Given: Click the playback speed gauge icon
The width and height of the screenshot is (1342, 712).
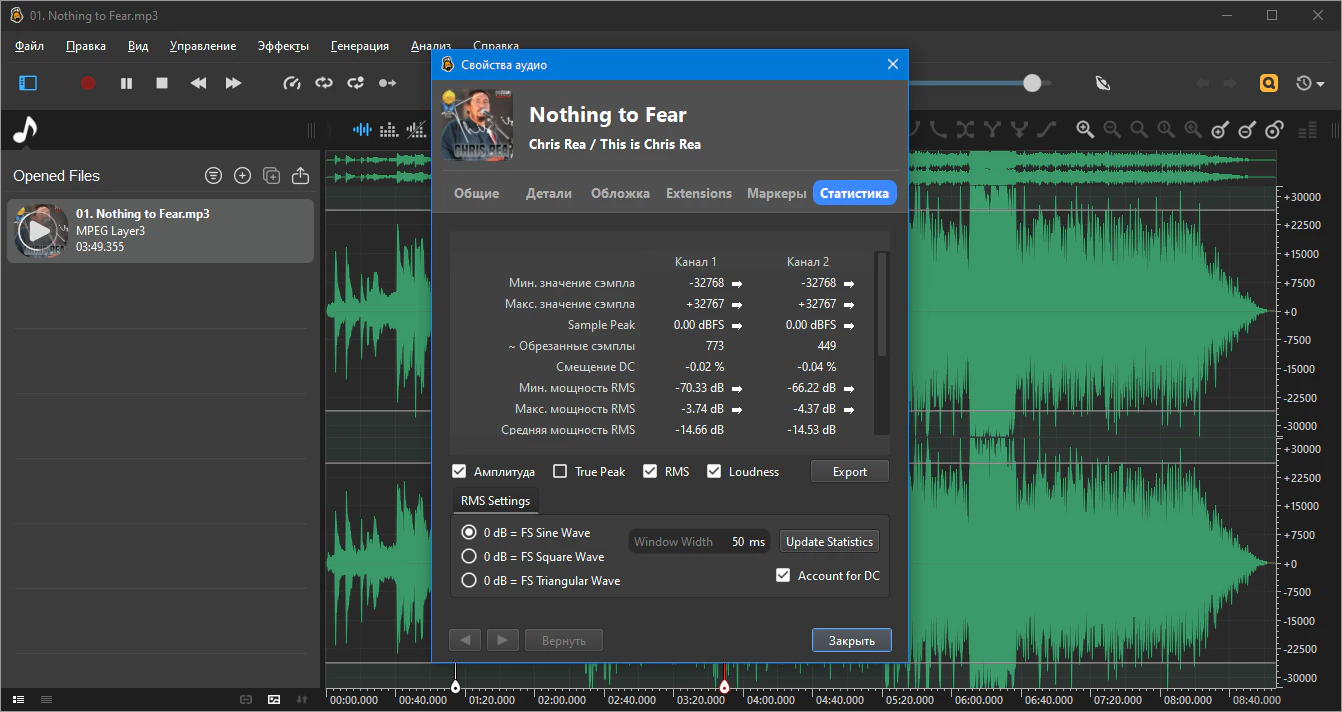Looking at the screenshot, I should click(x=292, y=83).
